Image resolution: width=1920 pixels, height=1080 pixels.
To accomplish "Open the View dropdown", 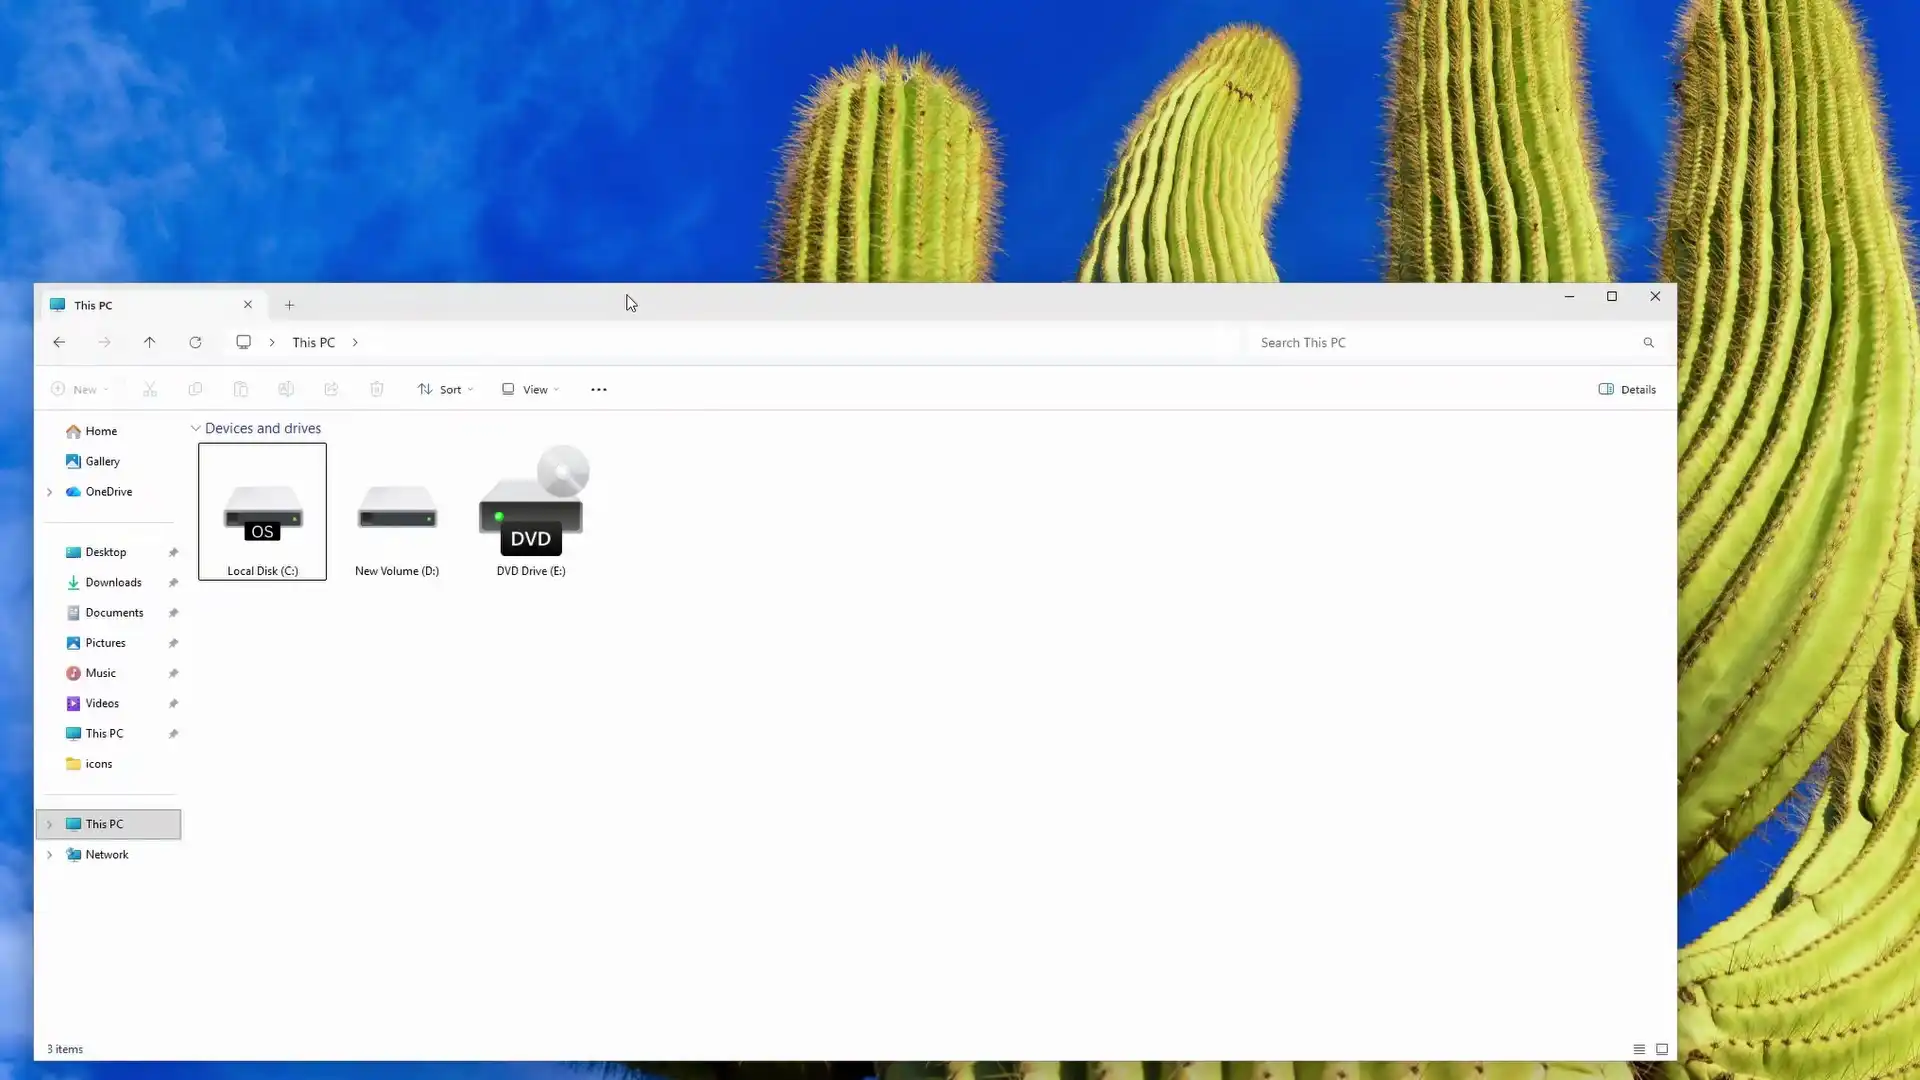I will click(530, 389).
